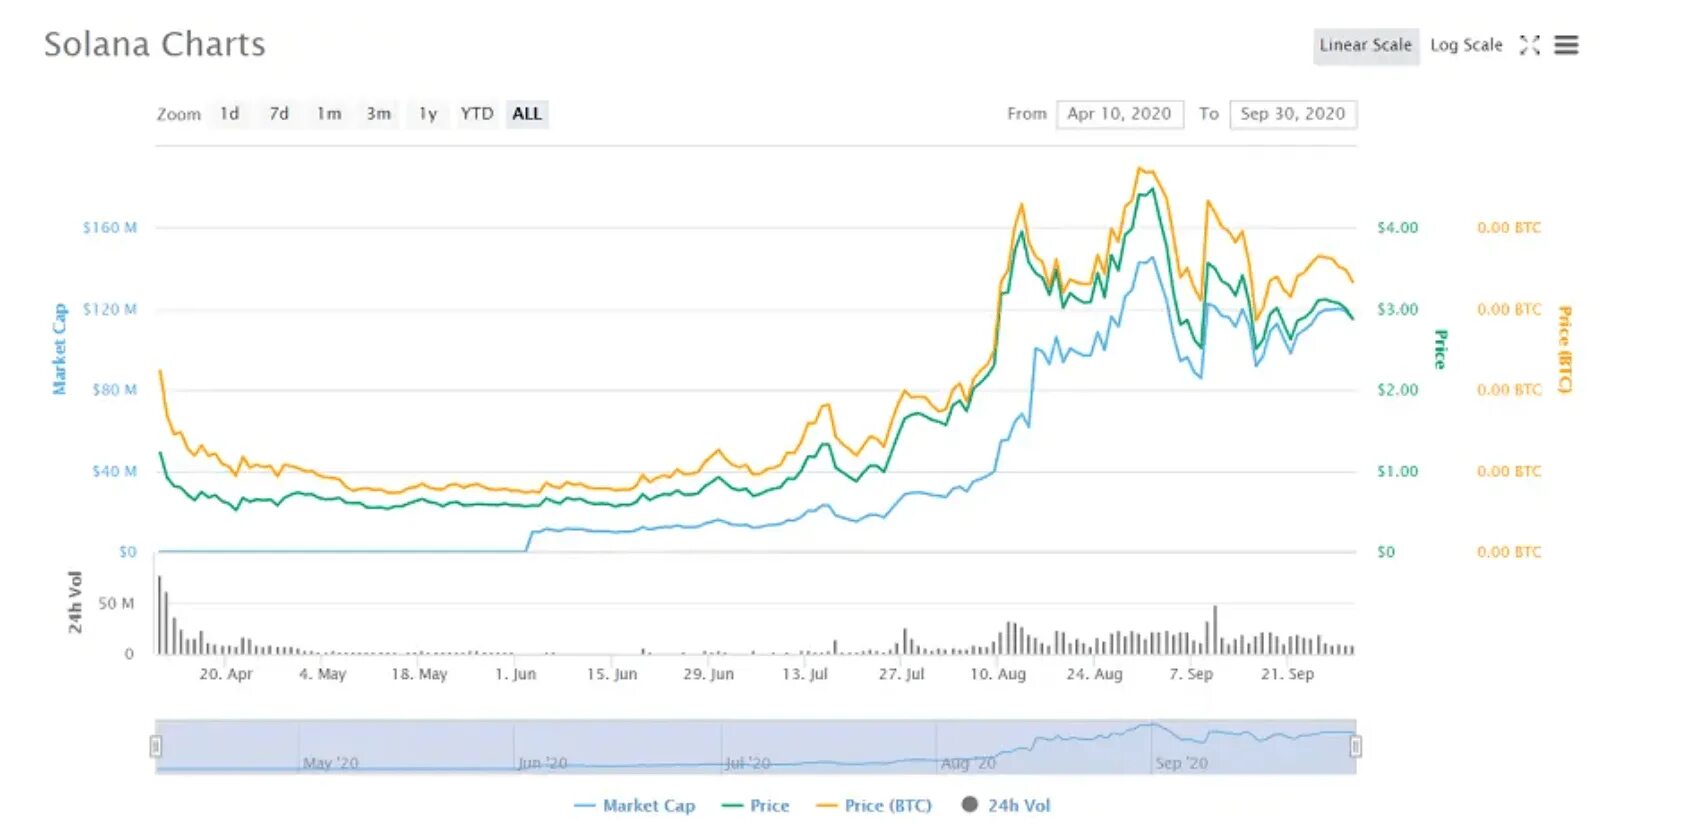The height and width of the screenshot is (824, 1694).
Task: Click the Solana Charts heading
Action: pyautogui.click(x=155, y=45)
